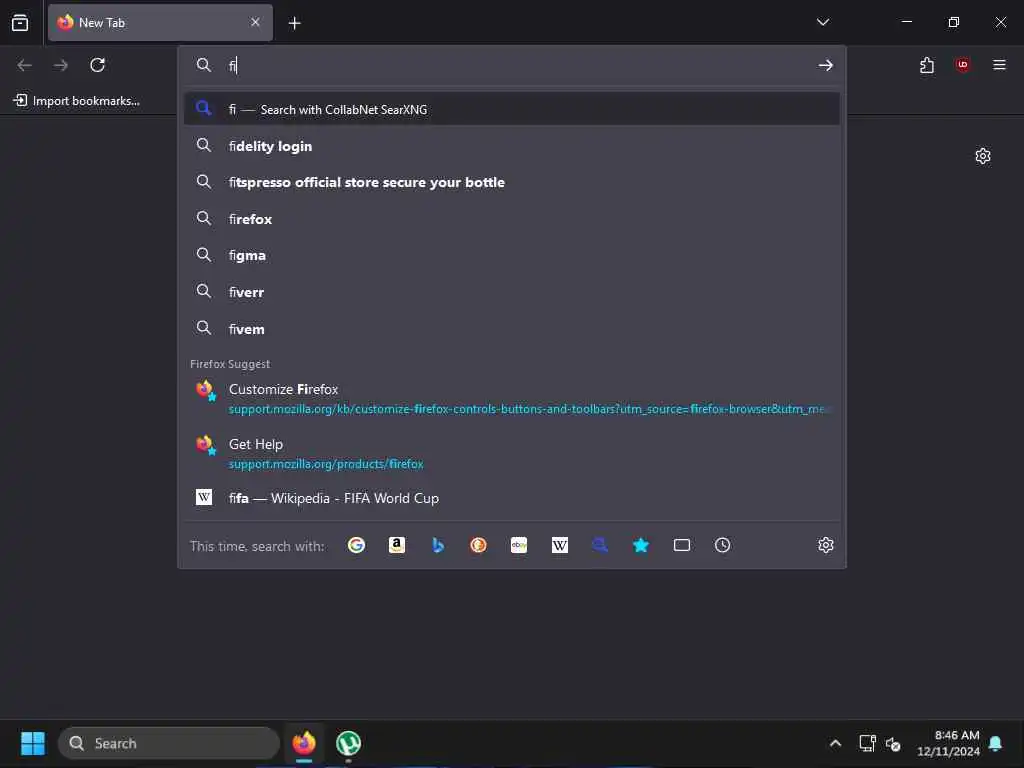Open the Extensions puzzle icon
This screenshot has height=768, width=1024.
pyautogui.click(x=927, y=65)
